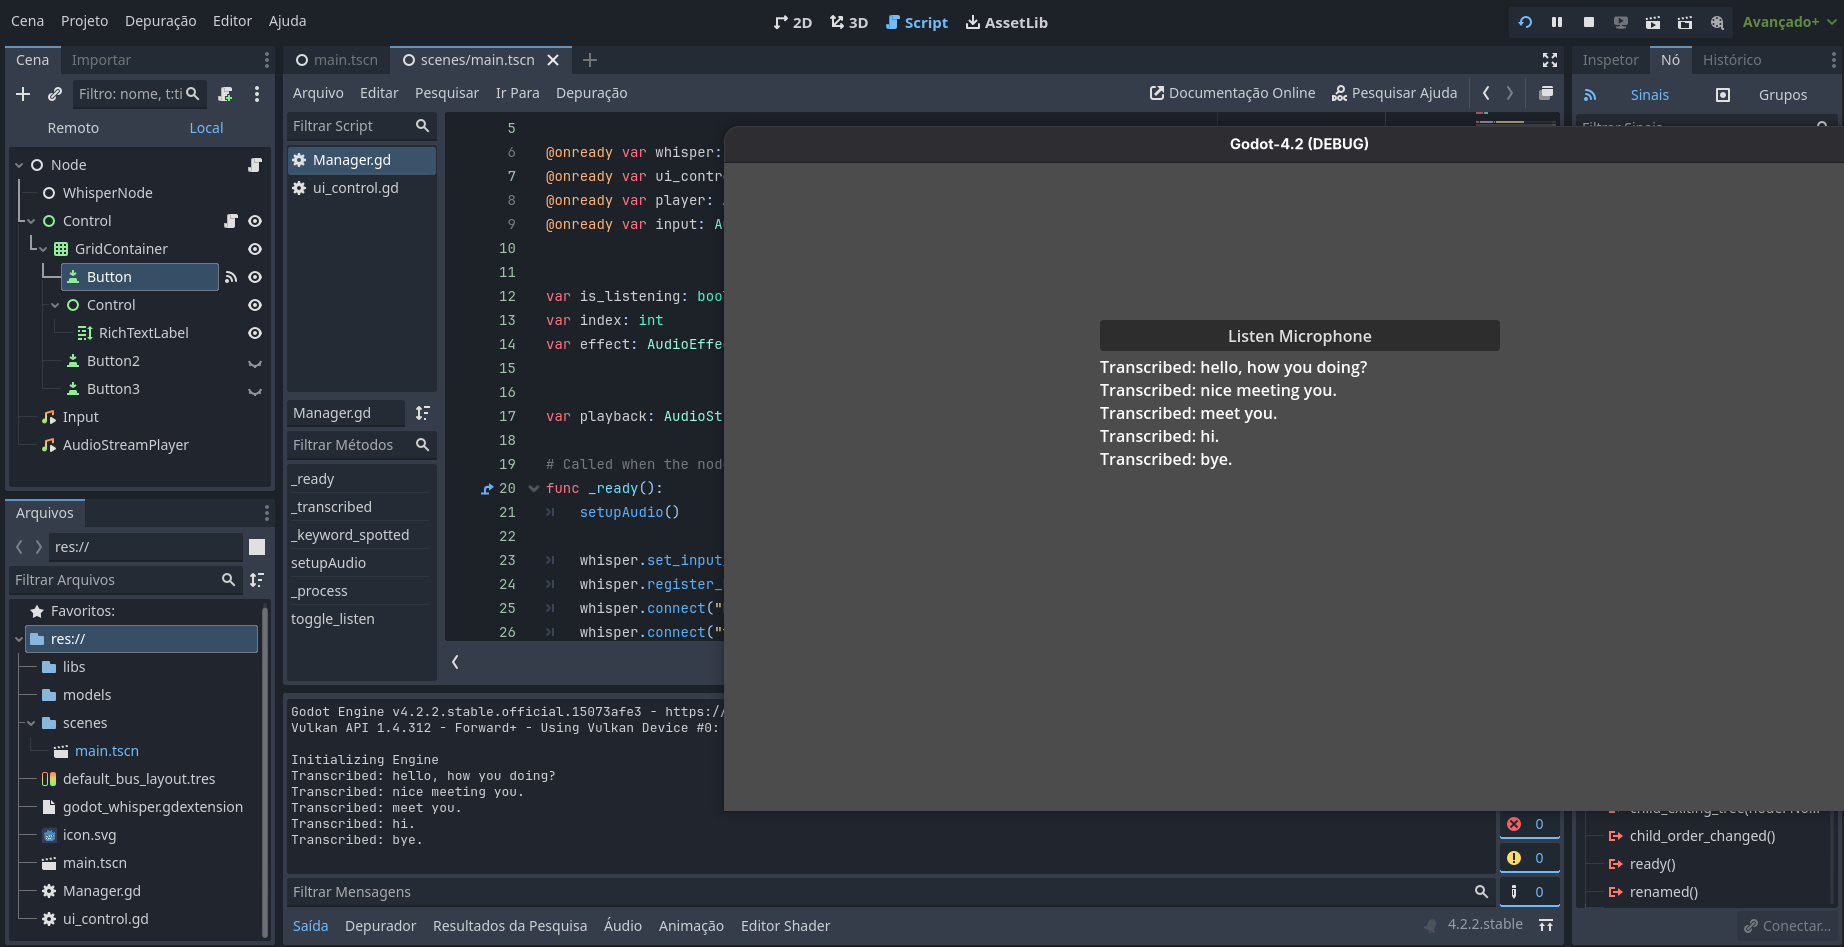Open the Cena menu
This screenshot has height=947, width=1844.
27,21
